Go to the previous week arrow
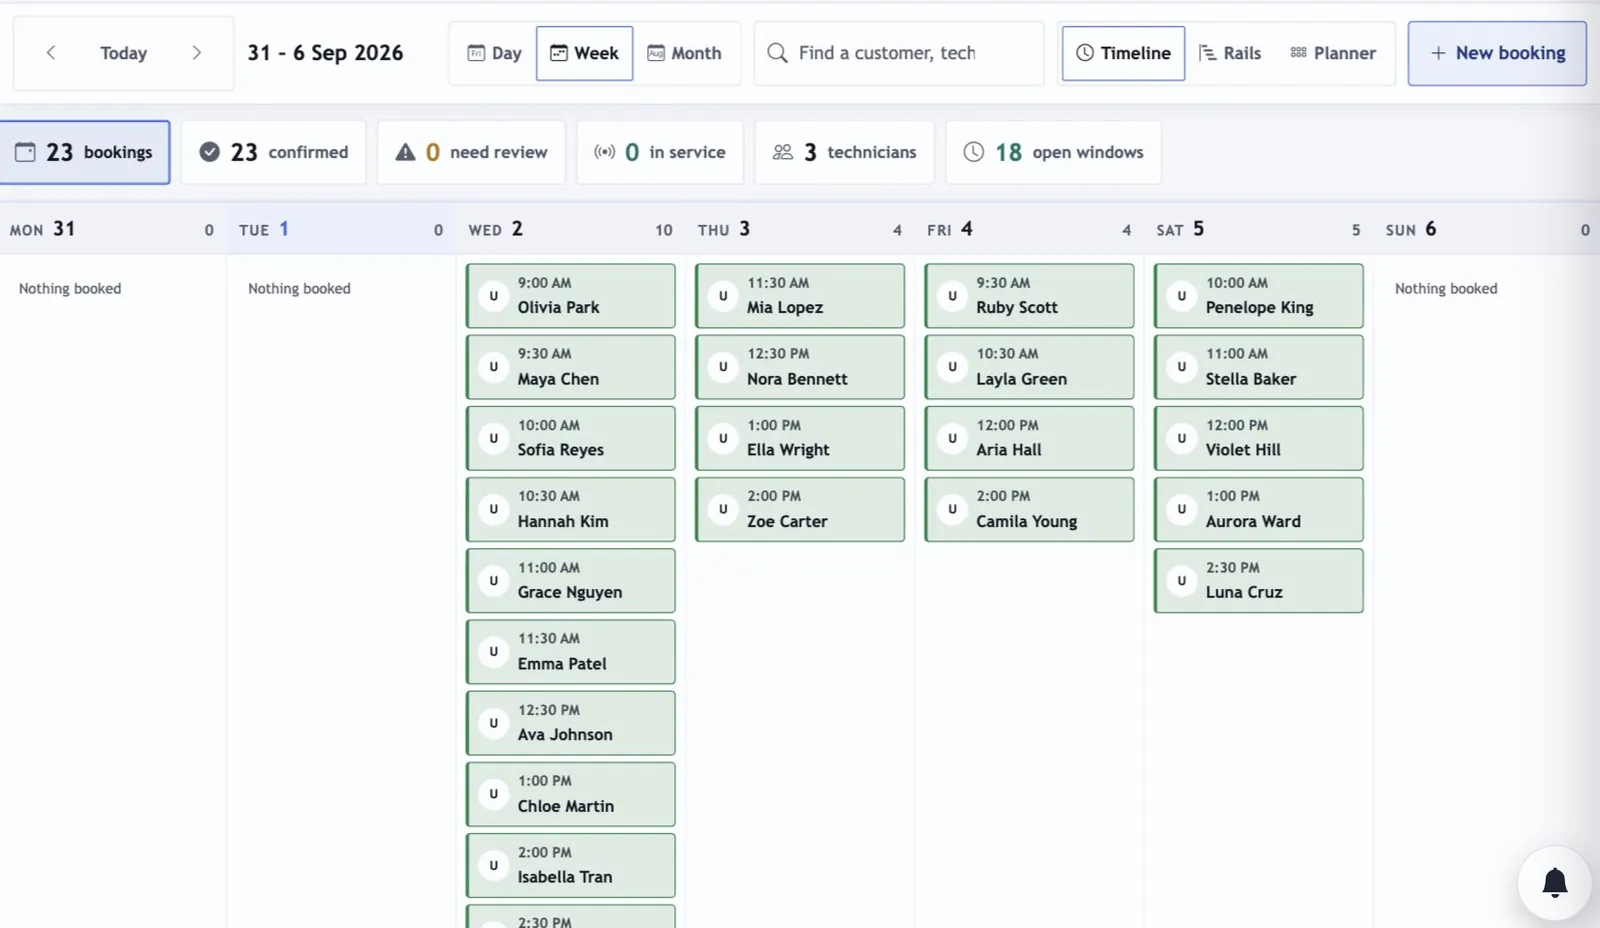1600x928 pixels. click(x=51, y=53)
